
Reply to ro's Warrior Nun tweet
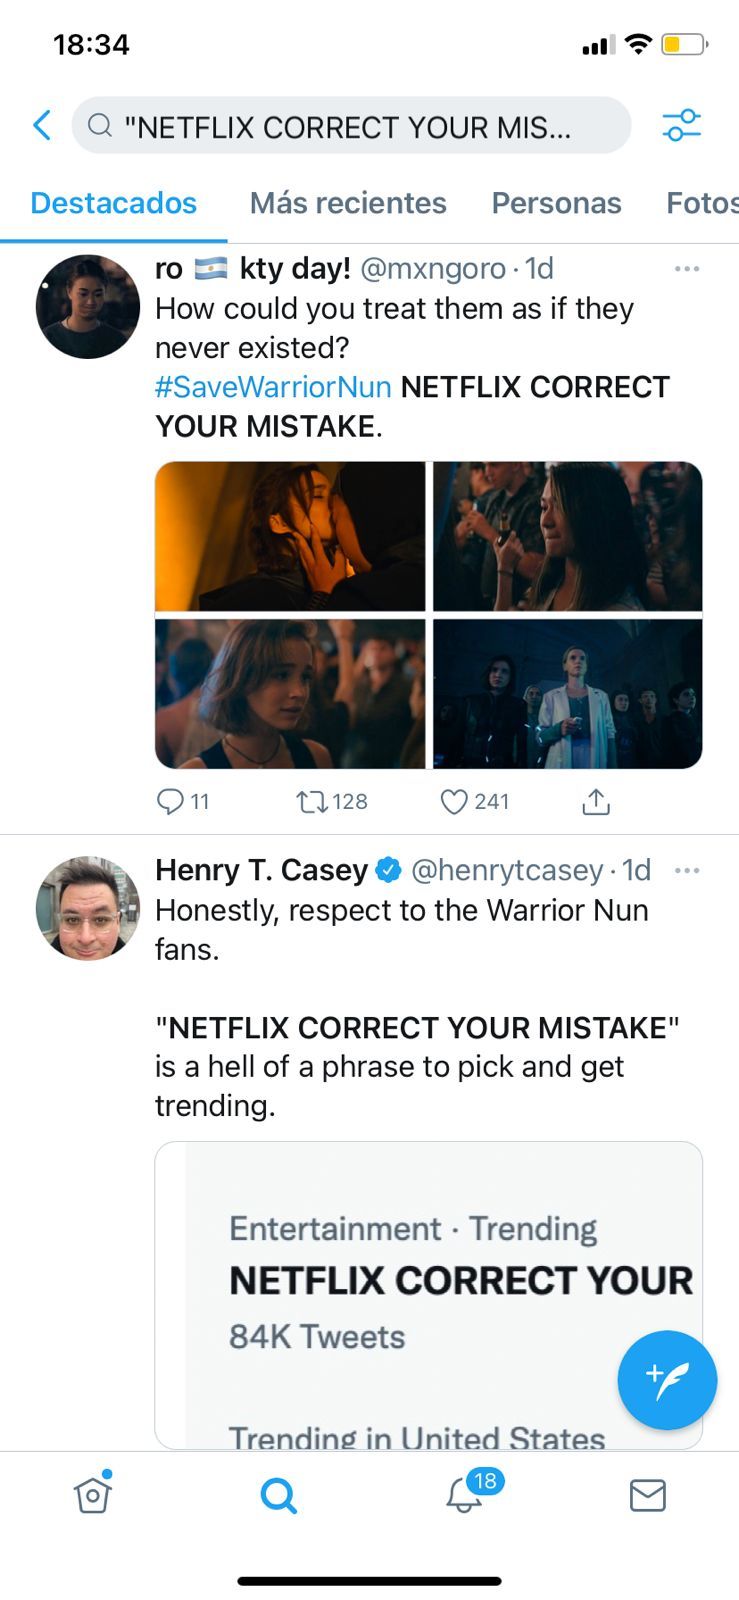pyautogui.click(x=171, y=801)
